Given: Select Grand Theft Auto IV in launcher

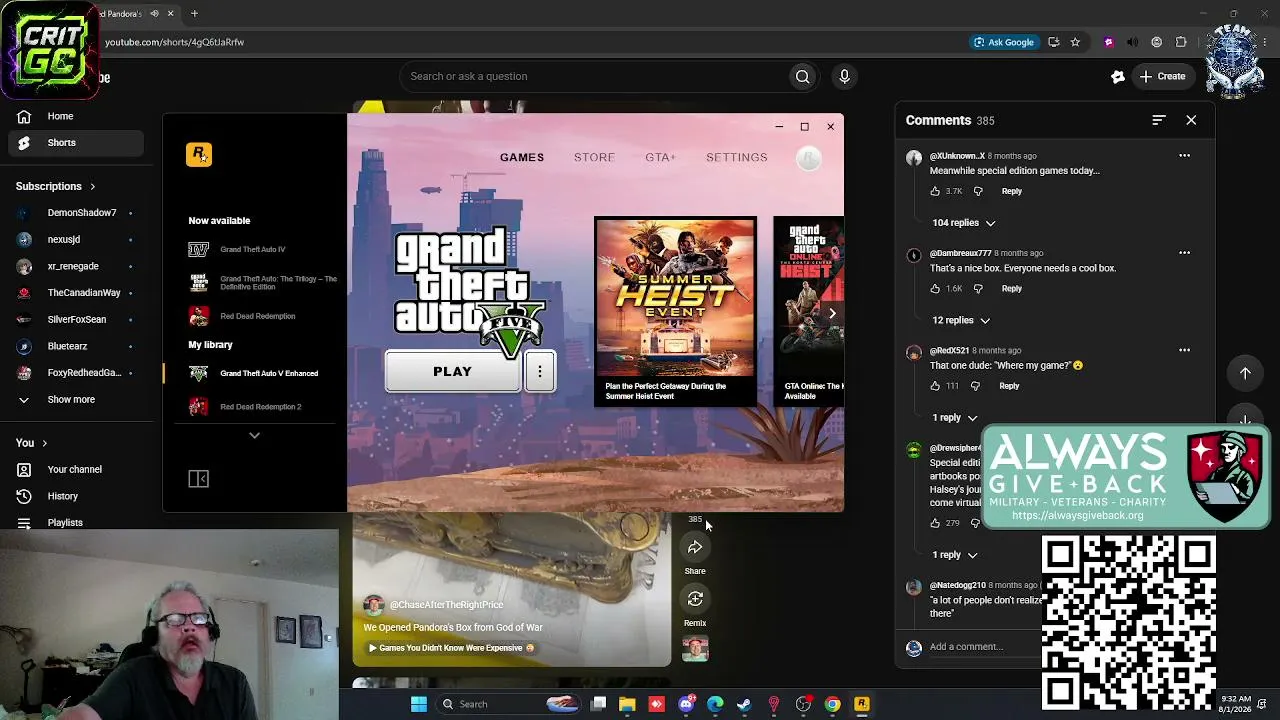Looking at the screenshot, I should pyautogui.click(x=253, y=250).
